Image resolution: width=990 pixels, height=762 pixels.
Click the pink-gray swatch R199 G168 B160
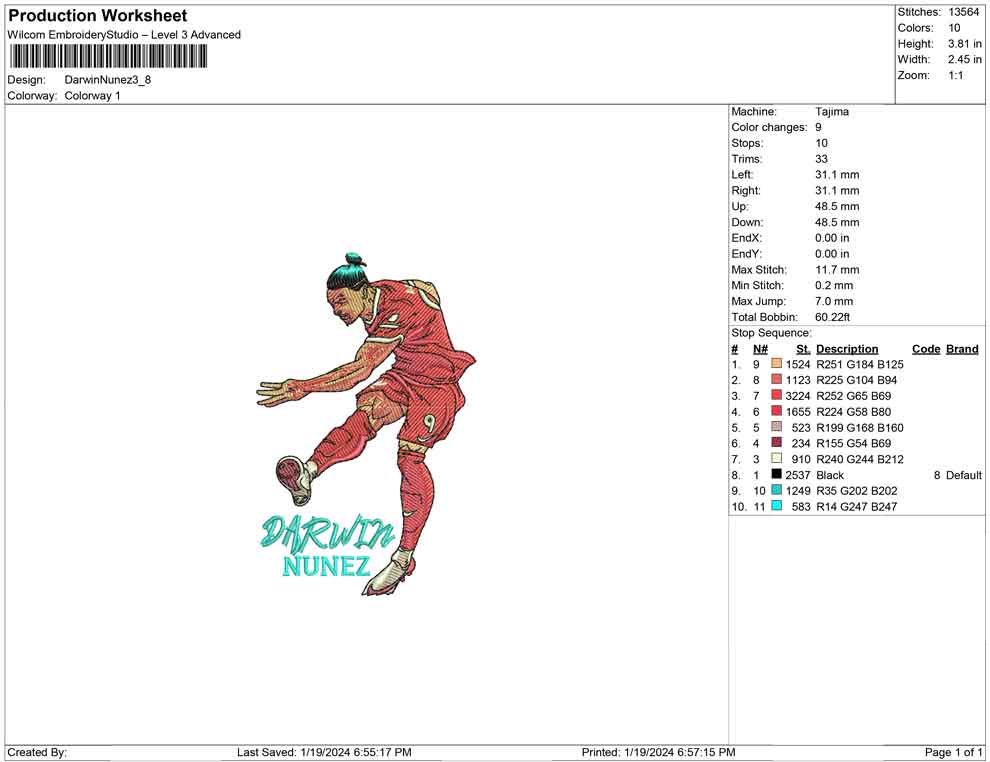click(777, 427)
